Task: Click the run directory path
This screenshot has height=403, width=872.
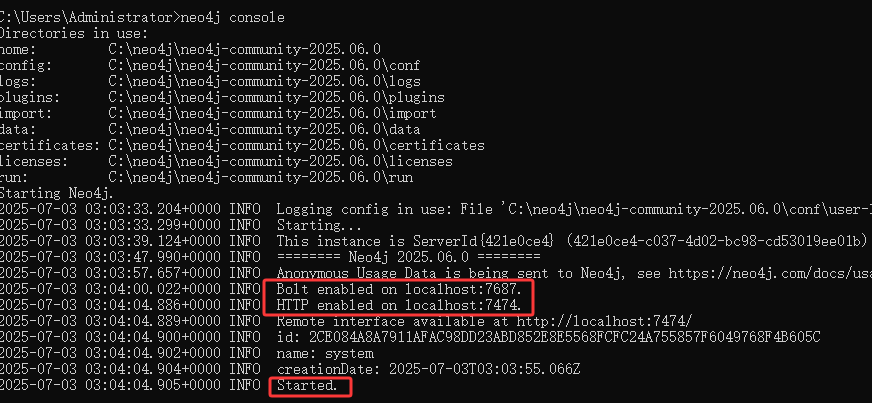Action: pos(260,178)
